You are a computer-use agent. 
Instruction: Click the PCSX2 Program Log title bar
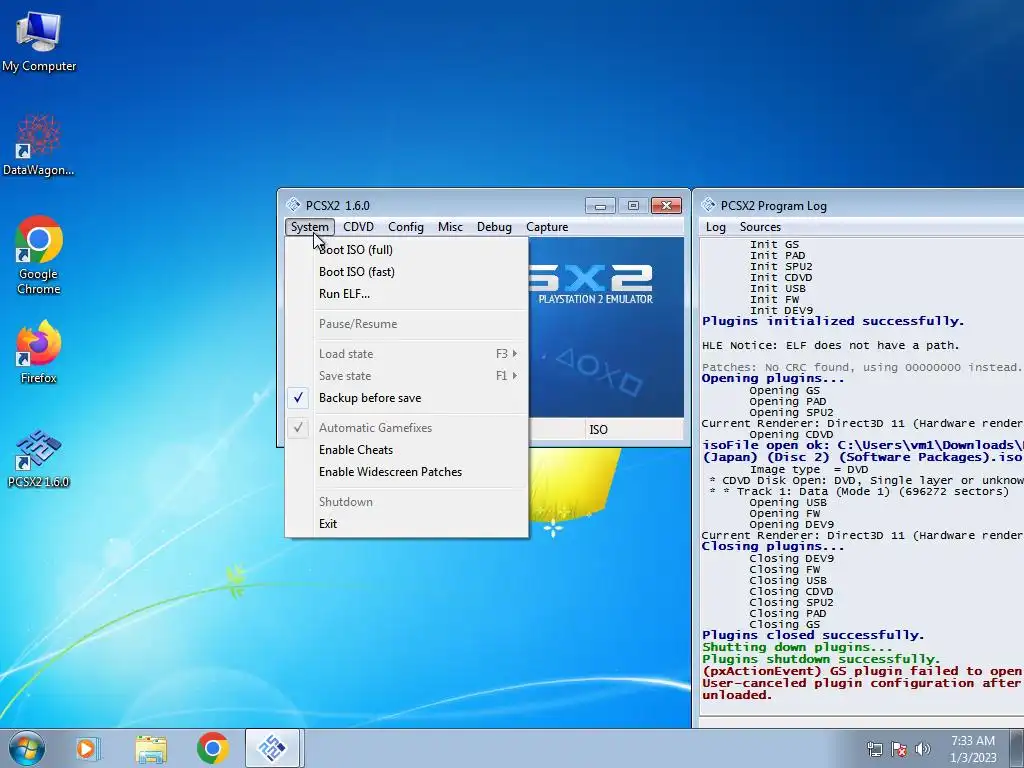pos(859,205)
